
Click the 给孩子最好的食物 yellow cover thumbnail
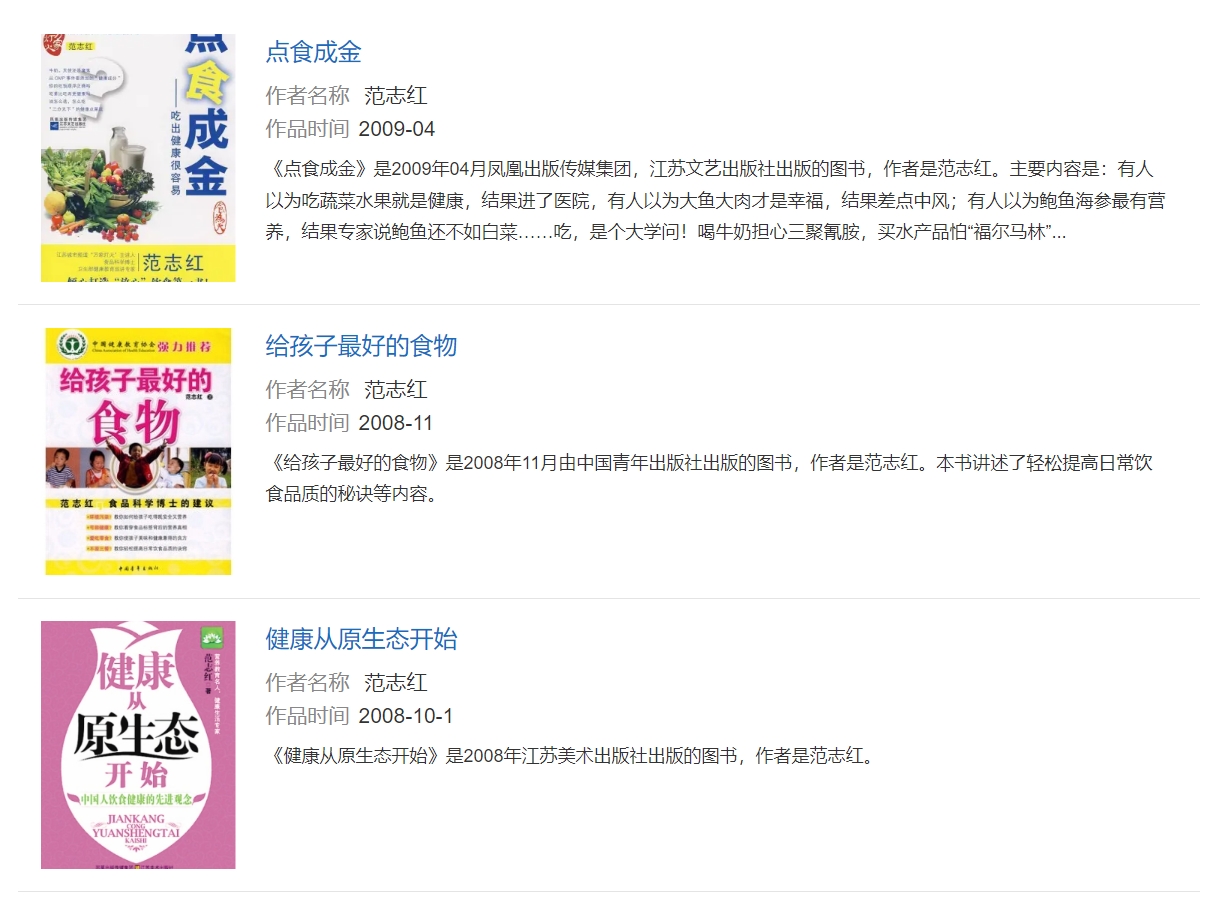tap(138, 451)
